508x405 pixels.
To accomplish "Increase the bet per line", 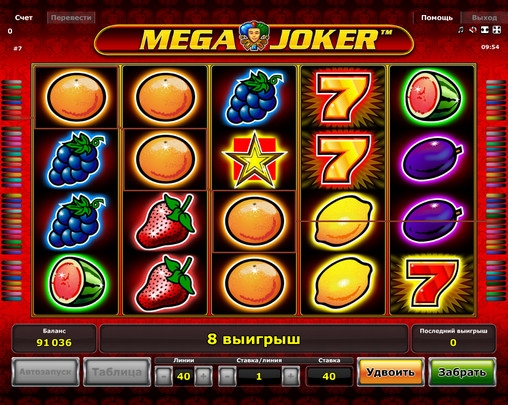I will (291, 376).
